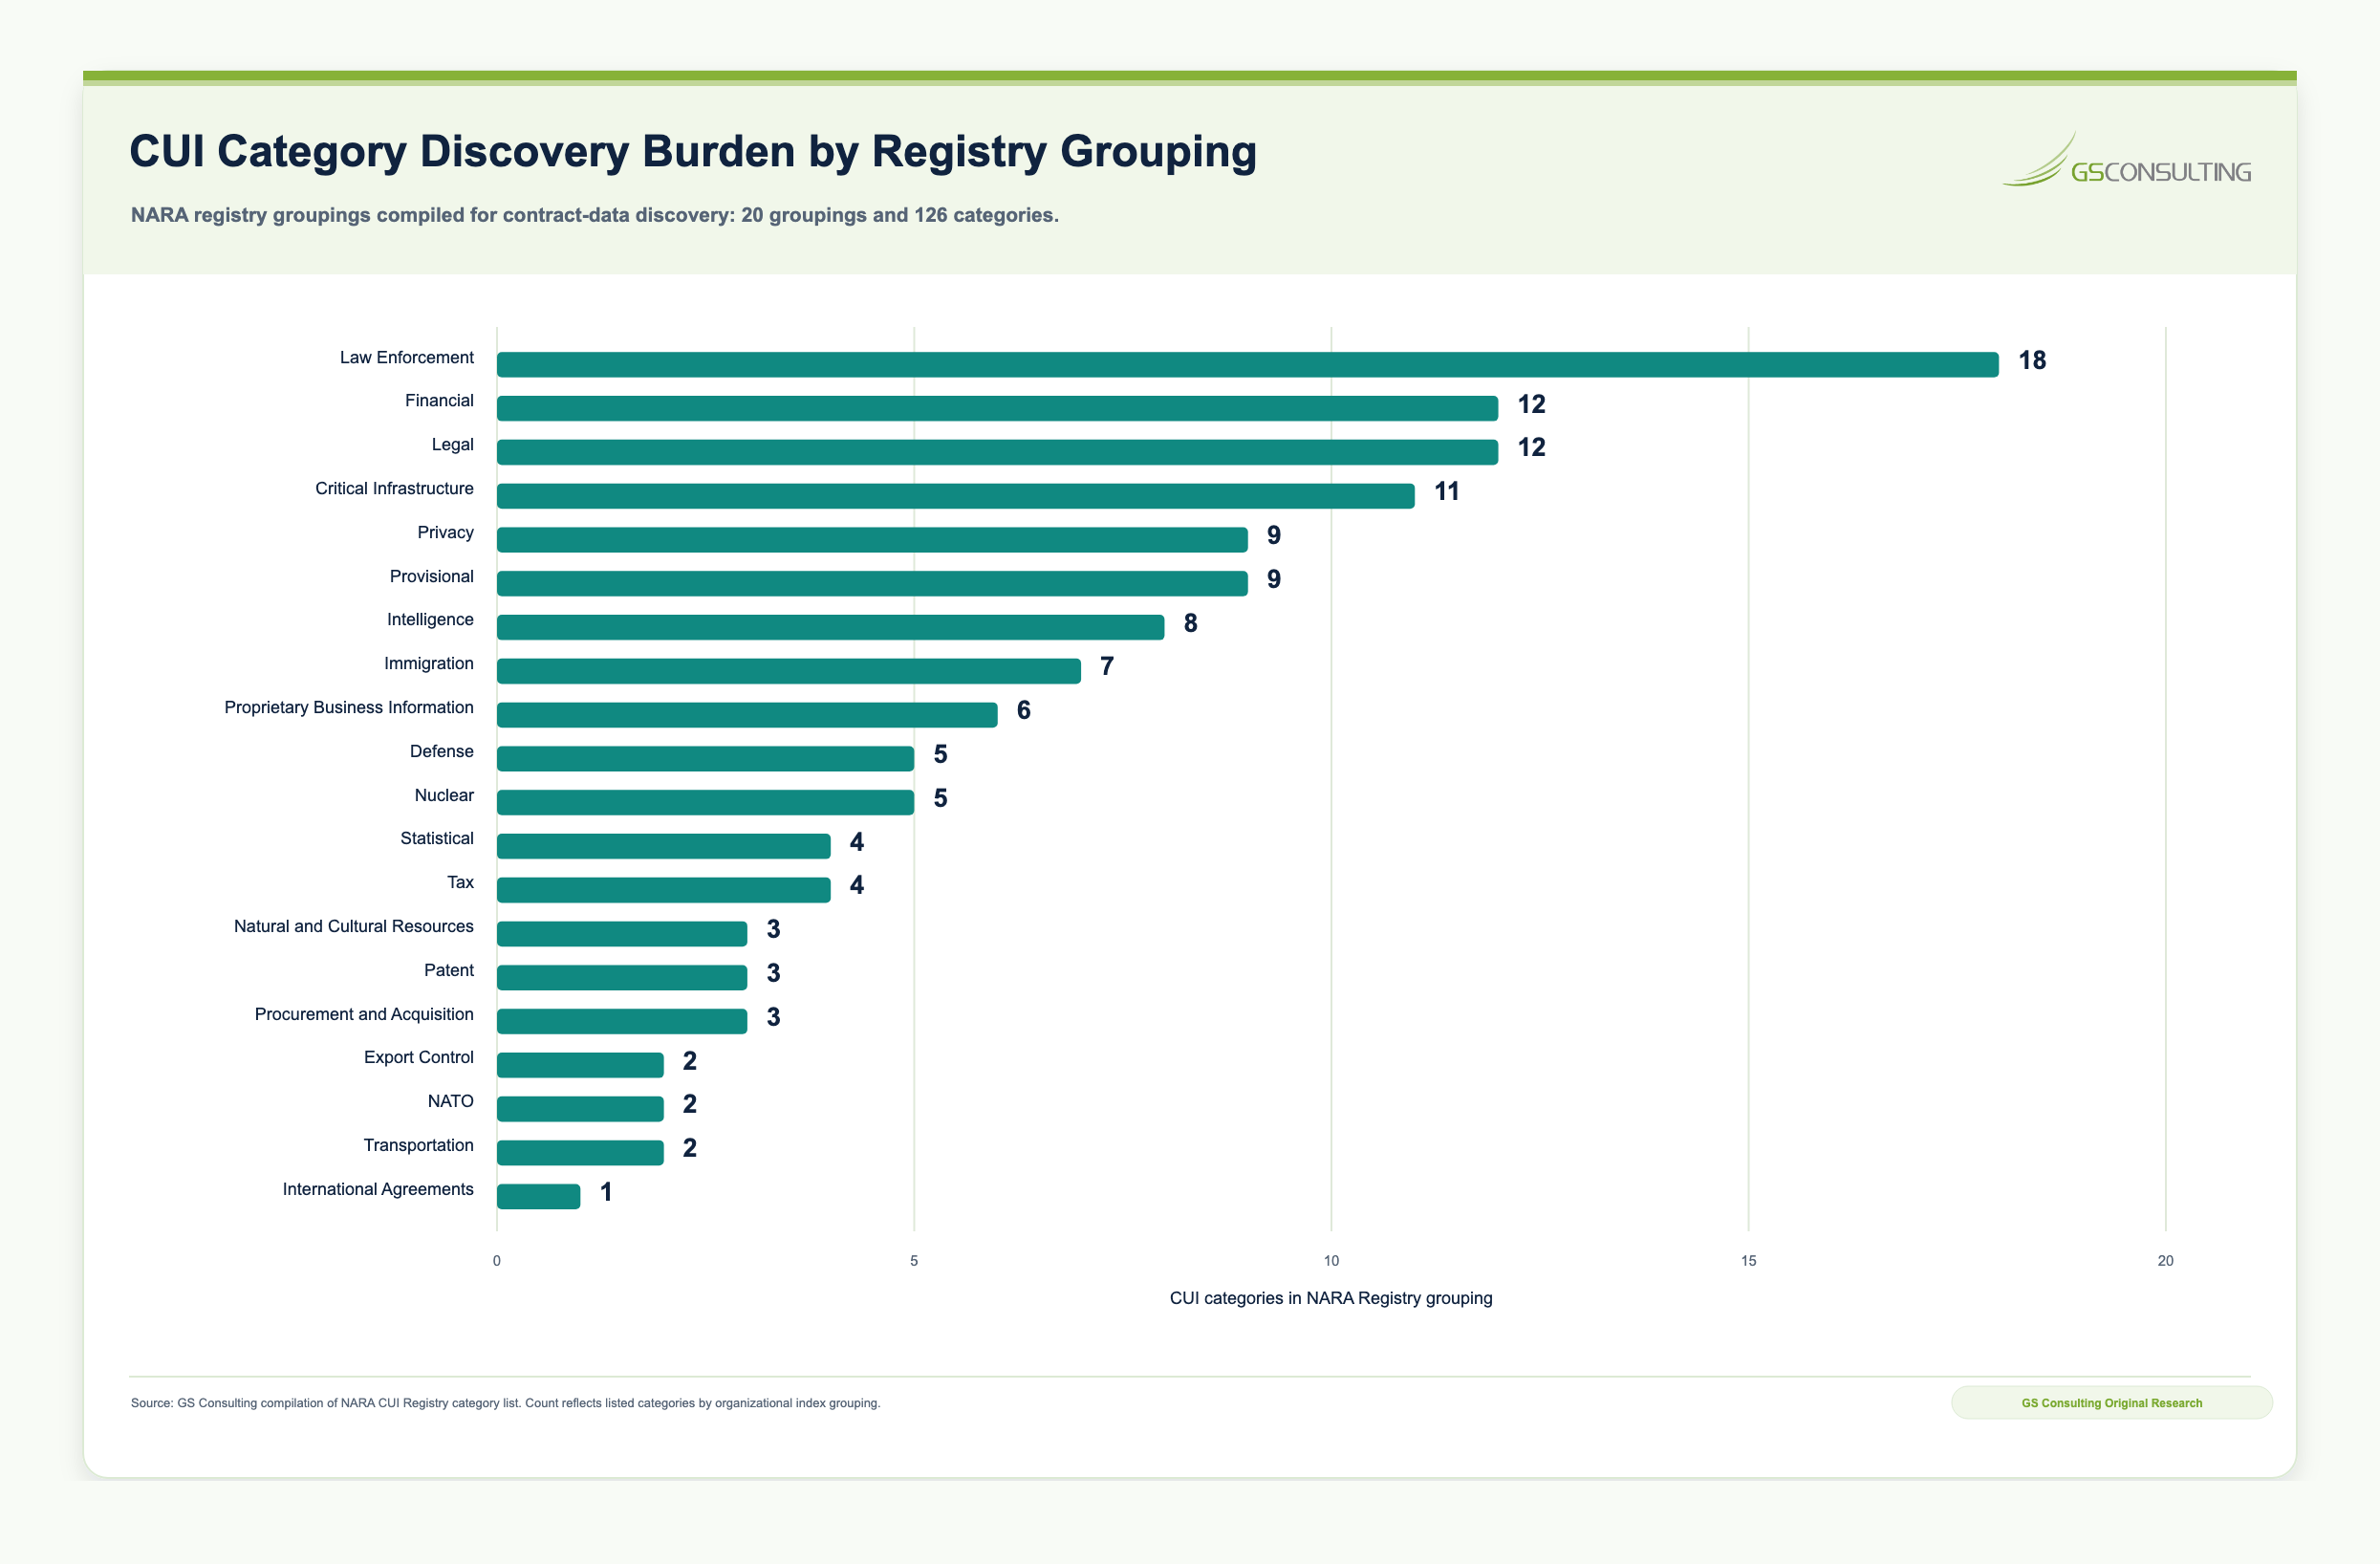Click the Statistical axis label
2380x1564 pixels.
coord(436,839)
